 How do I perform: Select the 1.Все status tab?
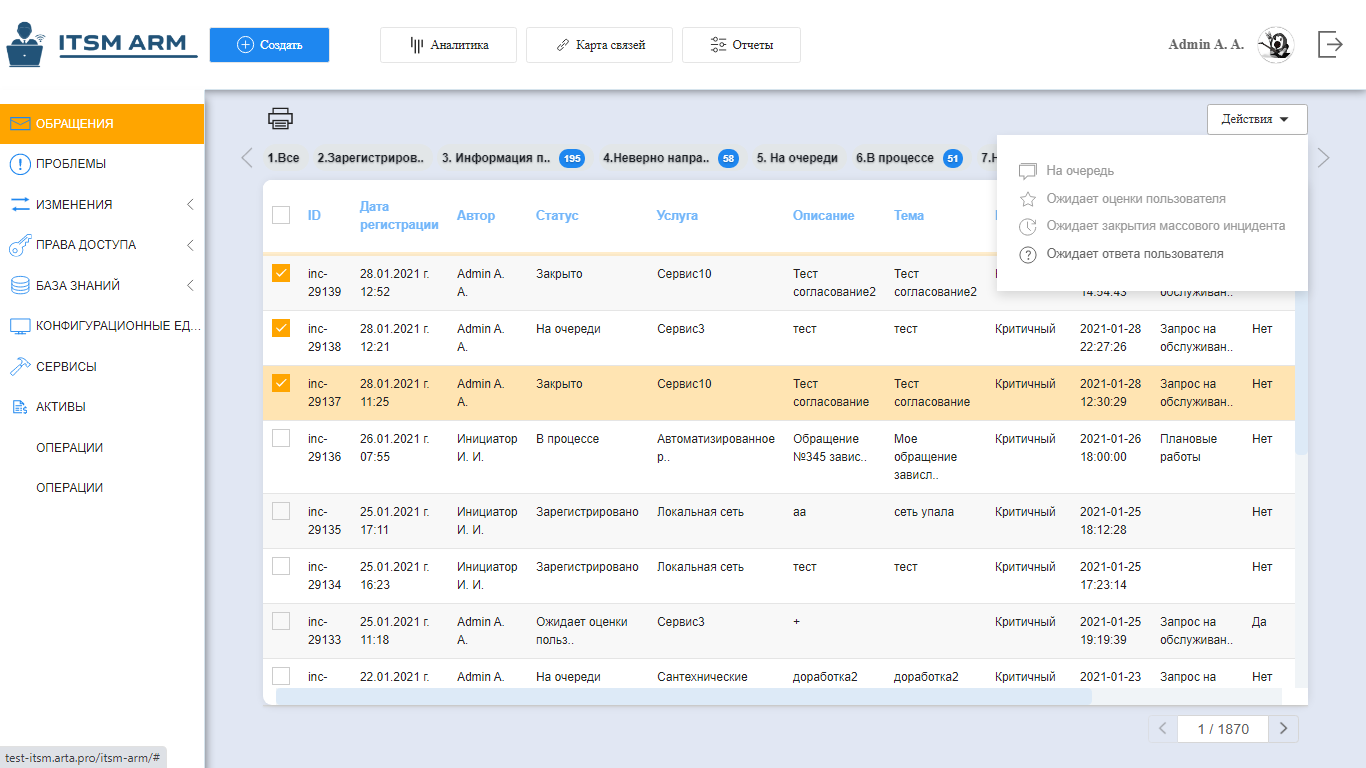283,158
